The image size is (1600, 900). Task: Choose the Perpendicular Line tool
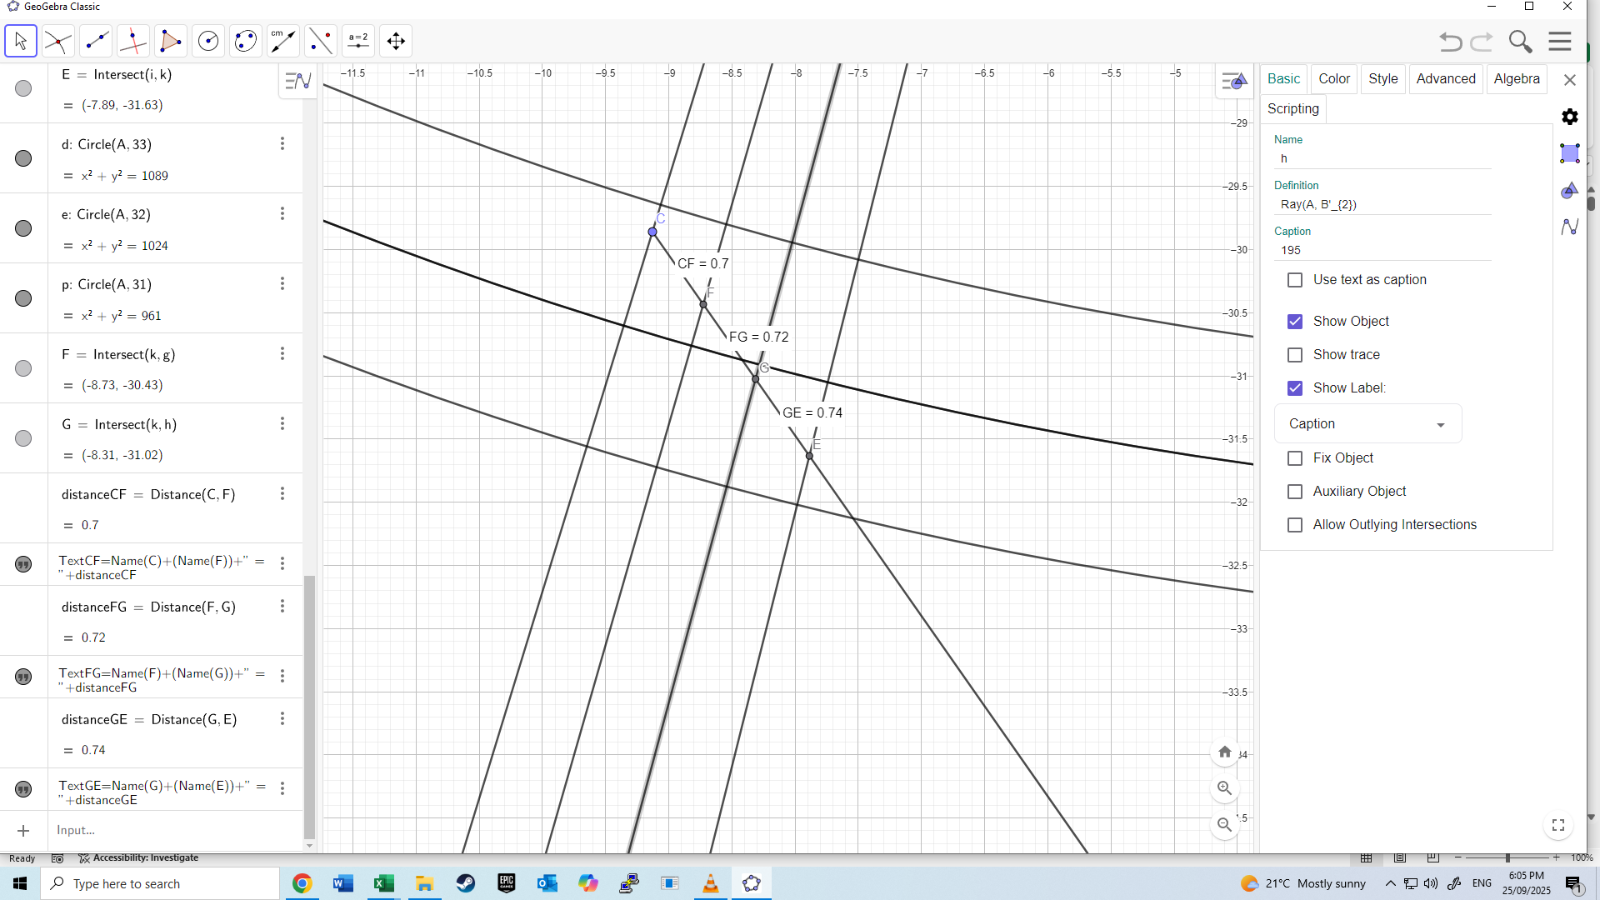133,41
